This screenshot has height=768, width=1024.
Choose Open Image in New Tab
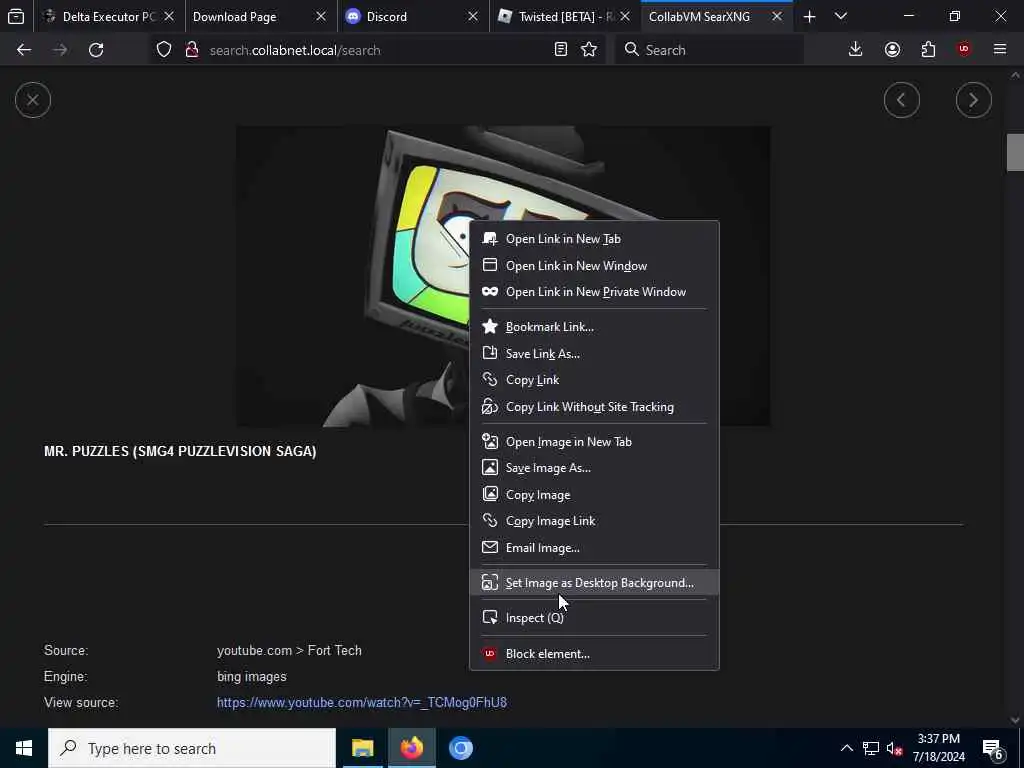click(x=594, y=442)
